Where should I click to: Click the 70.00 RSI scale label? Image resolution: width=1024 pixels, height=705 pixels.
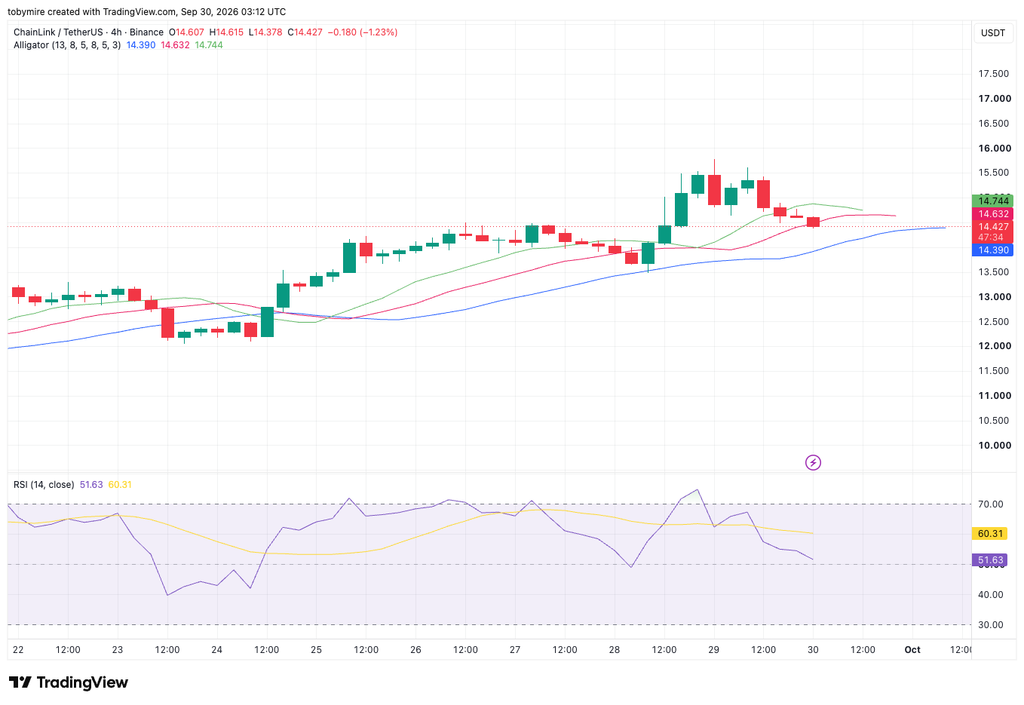(x=991, y=504)
